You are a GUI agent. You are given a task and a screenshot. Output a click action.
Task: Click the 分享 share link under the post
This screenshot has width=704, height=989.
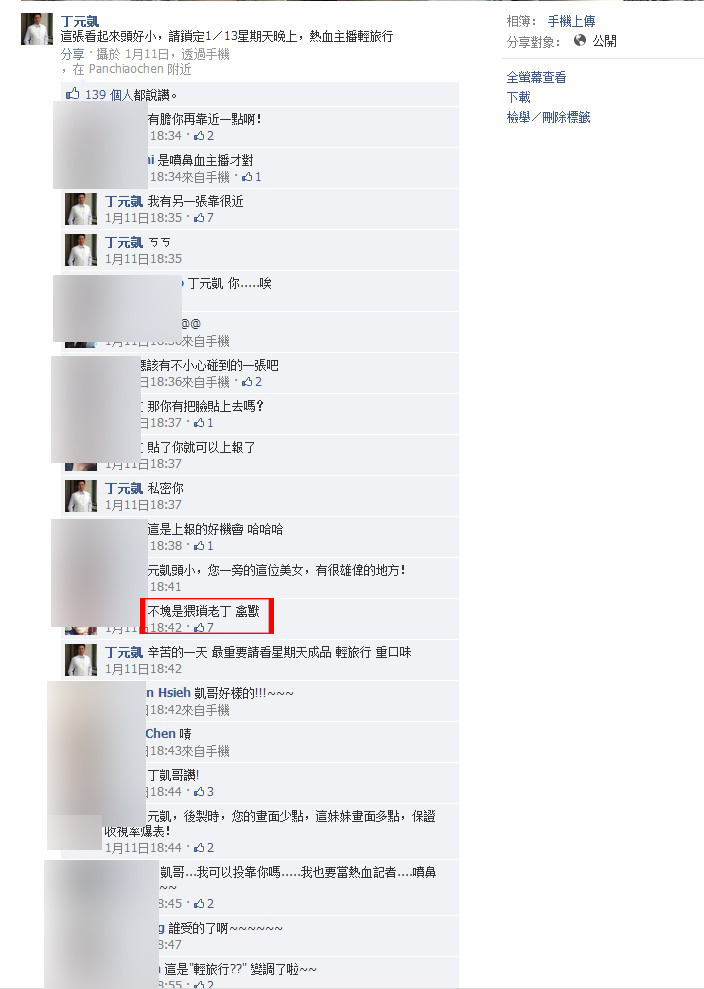[72, 54]
